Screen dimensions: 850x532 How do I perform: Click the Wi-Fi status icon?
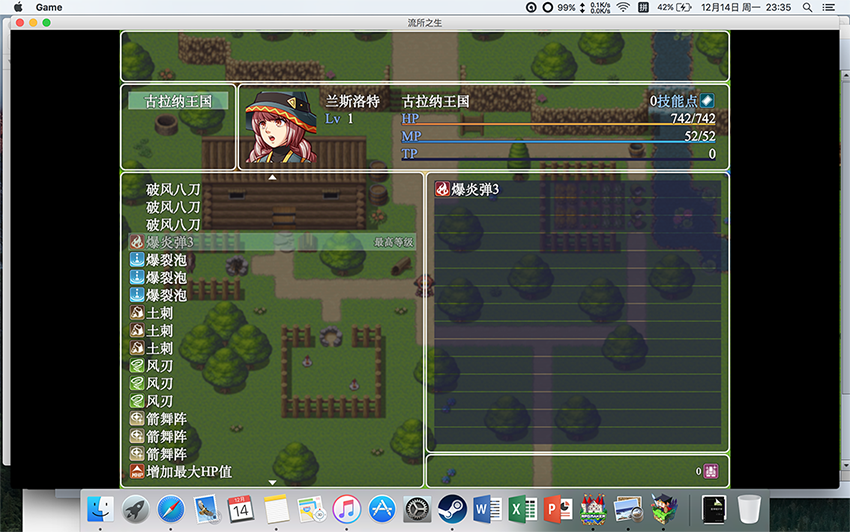[x=623, y=7]
